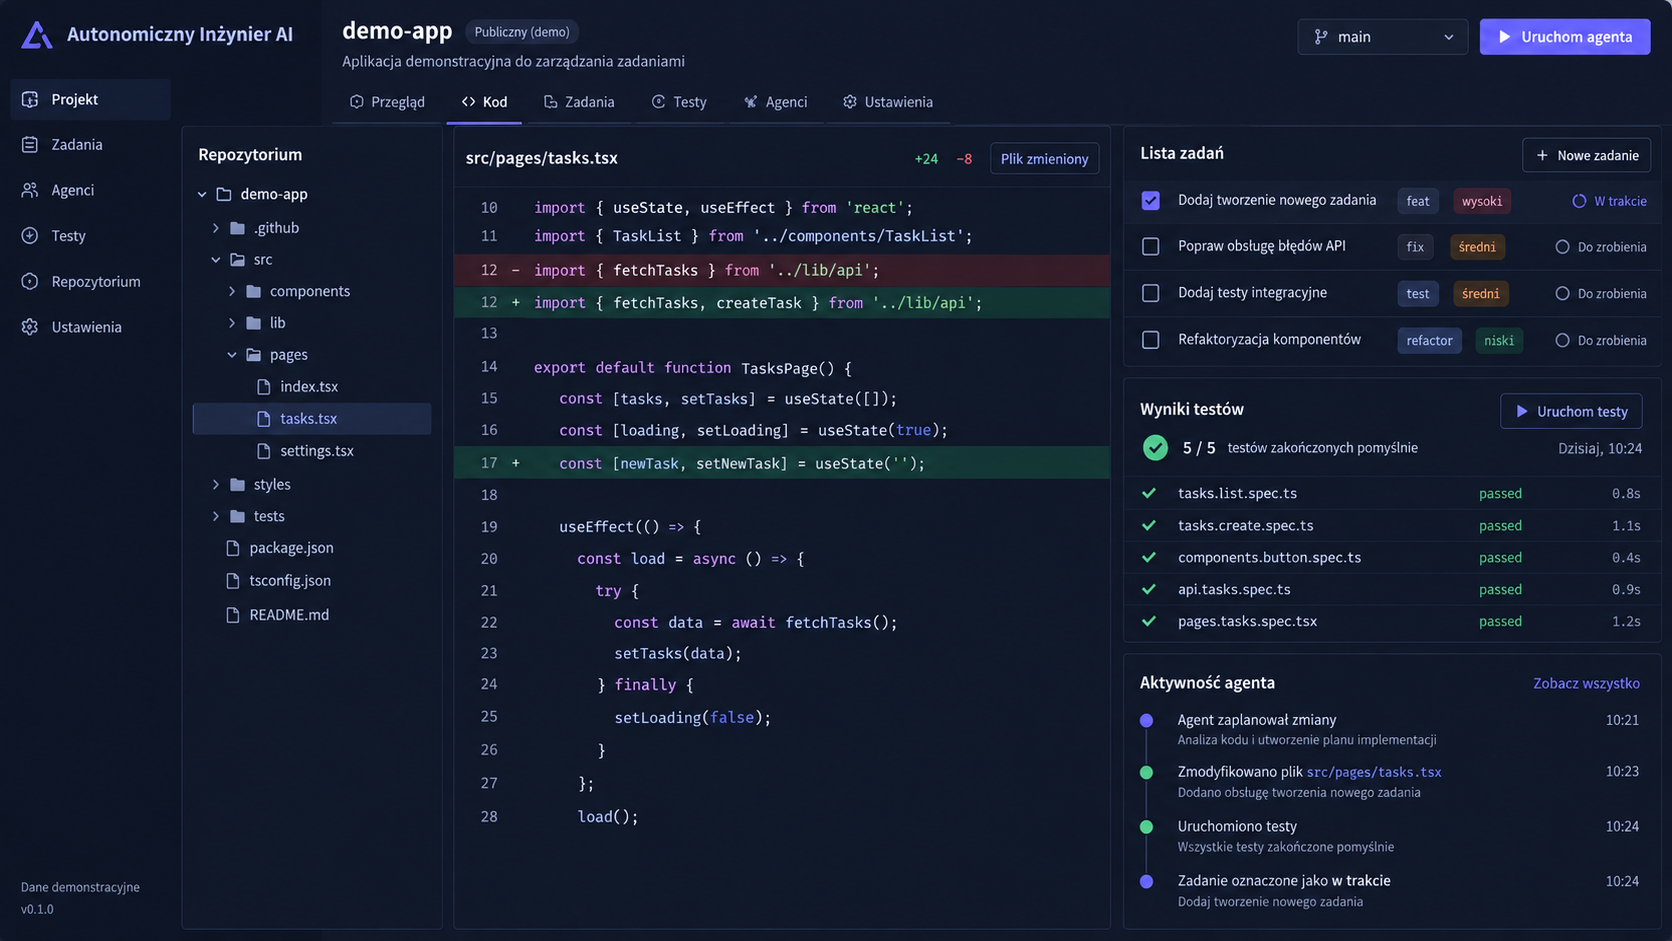The image size is (1672, 941).
Task: Click the Autonomiczny Inżynier AI logo icon
Action: click(x=37, y=35)
